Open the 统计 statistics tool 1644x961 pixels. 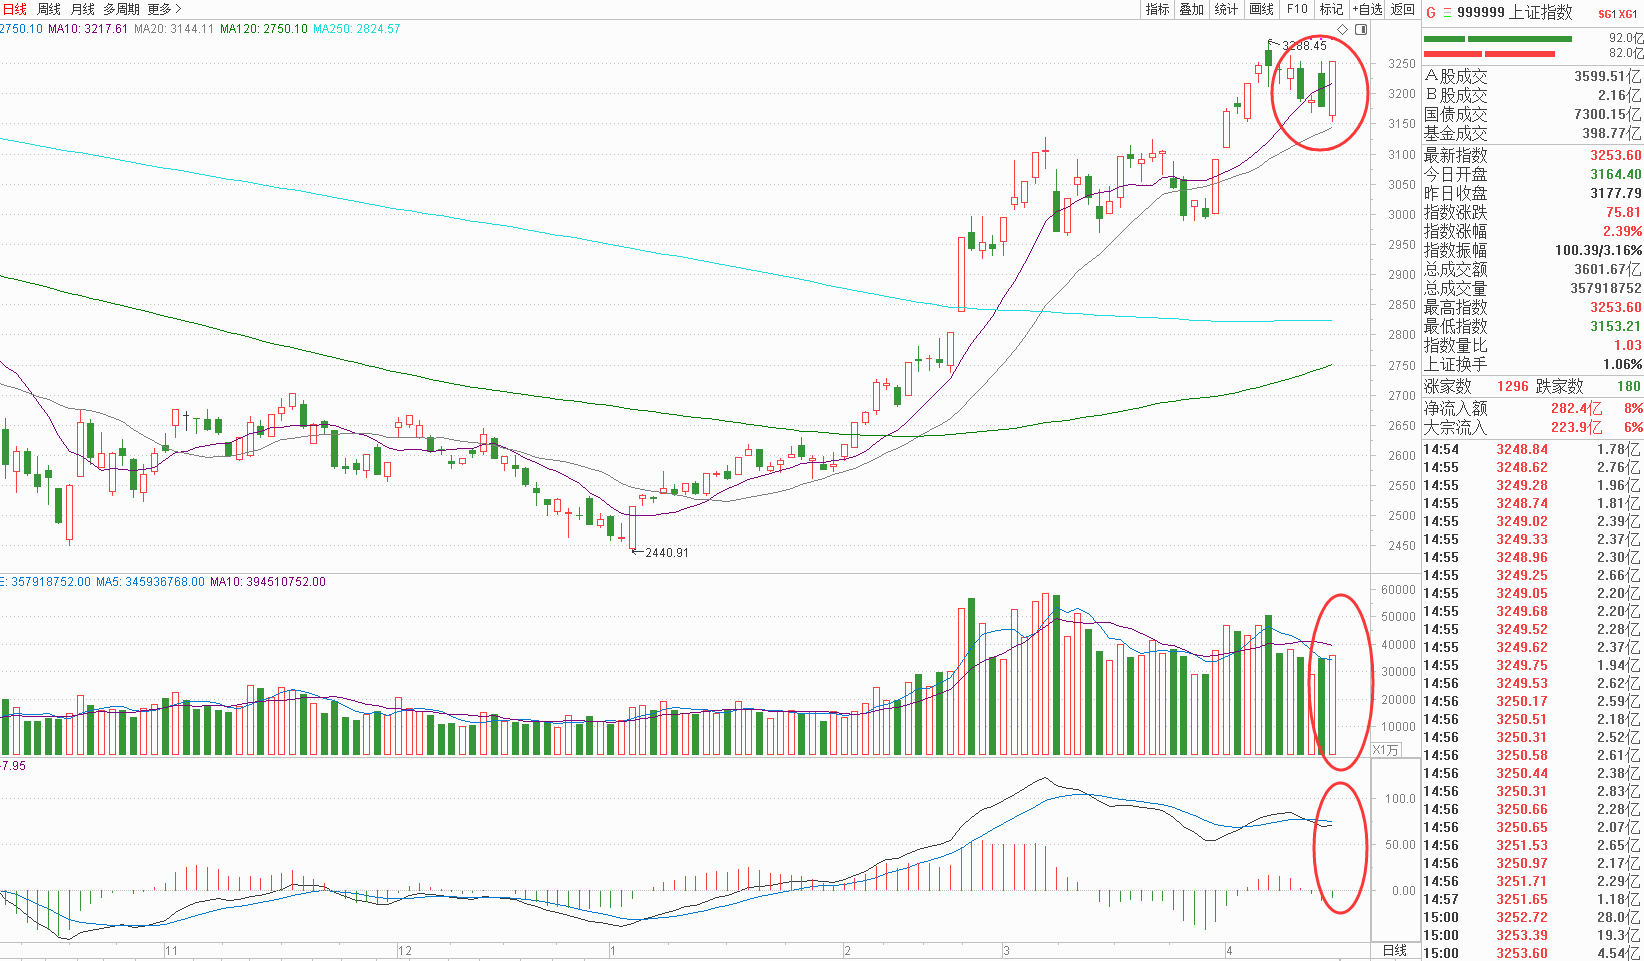[1226, 9]
